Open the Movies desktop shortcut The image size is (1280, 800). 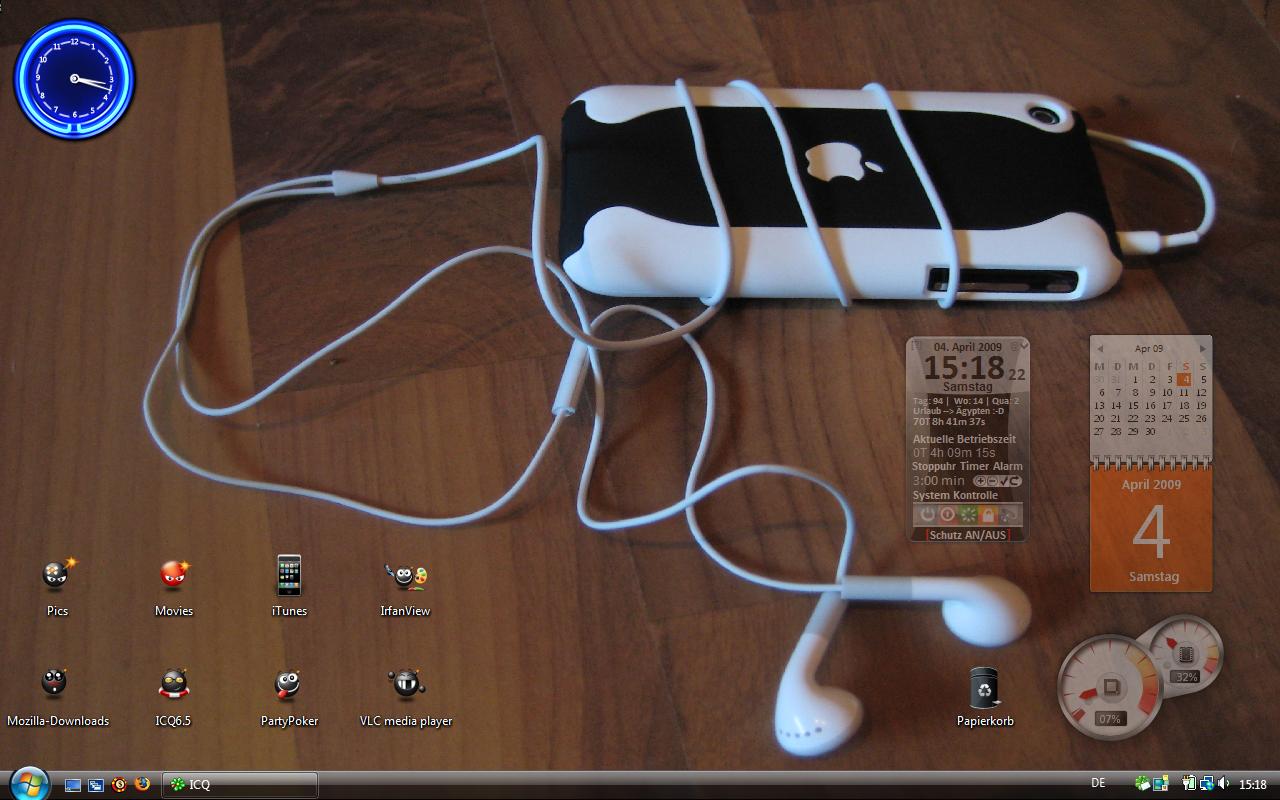(174, 588)
